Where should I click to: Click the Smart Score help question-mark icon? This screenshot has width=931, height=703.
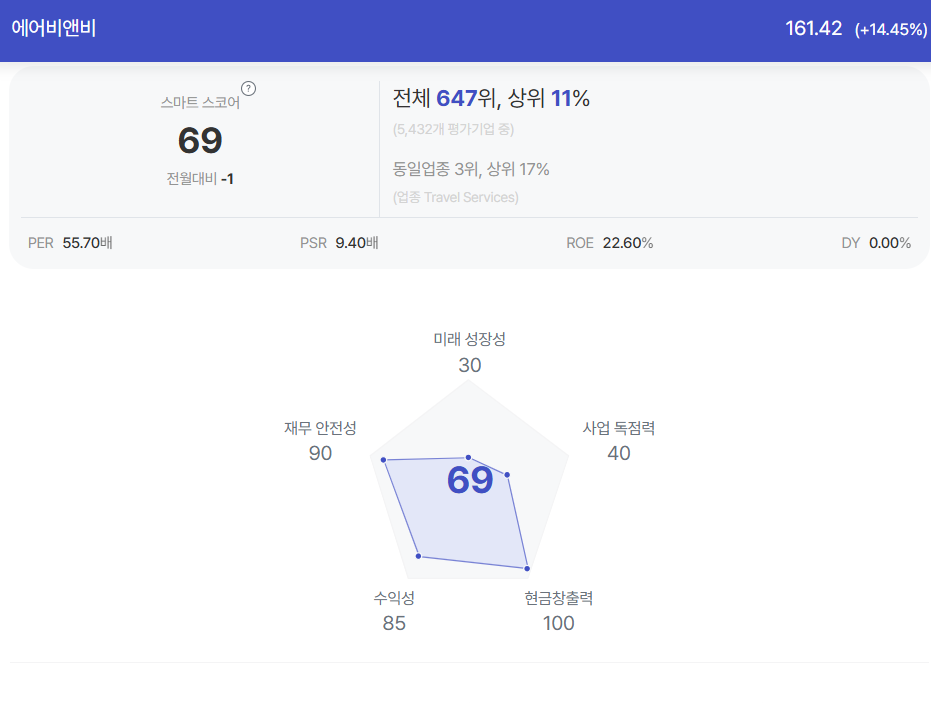coord(248,88)
